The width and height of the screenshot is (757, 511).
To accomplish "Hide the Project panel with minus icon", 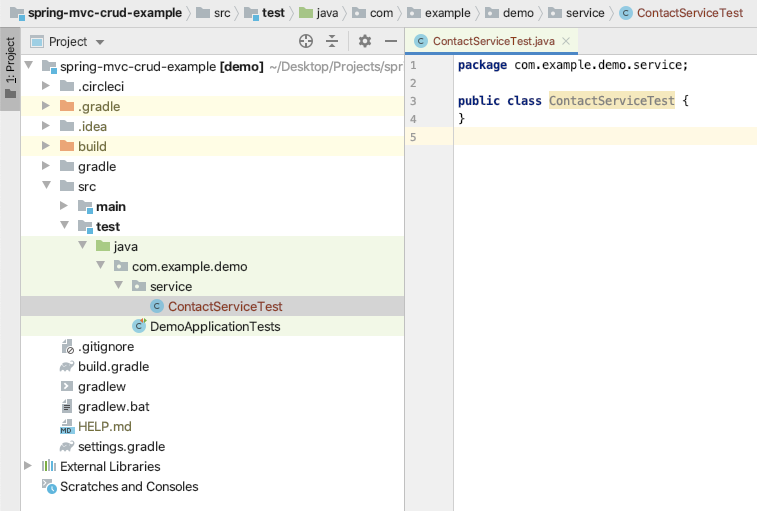I will 391,42.
